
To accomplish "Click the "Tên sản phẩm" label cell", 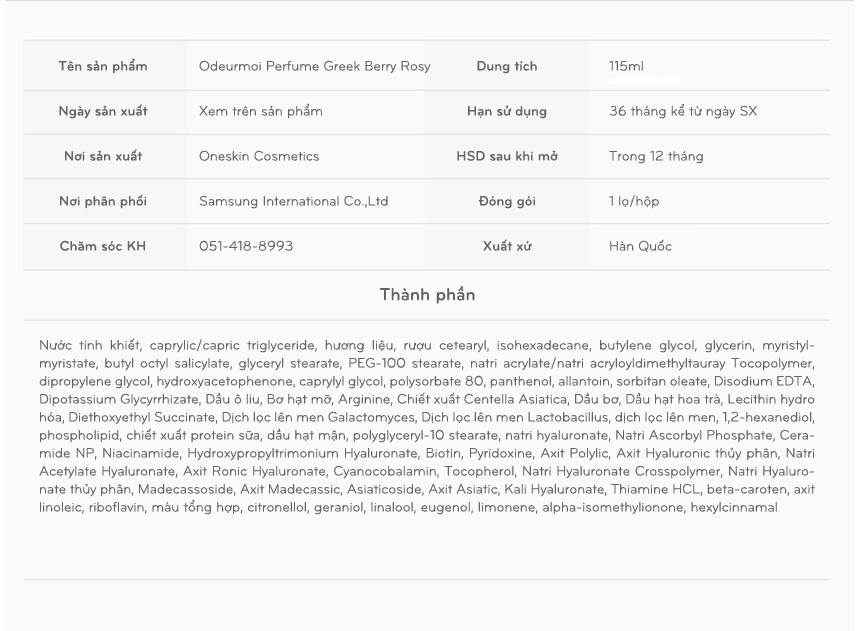I will [103, 67].
